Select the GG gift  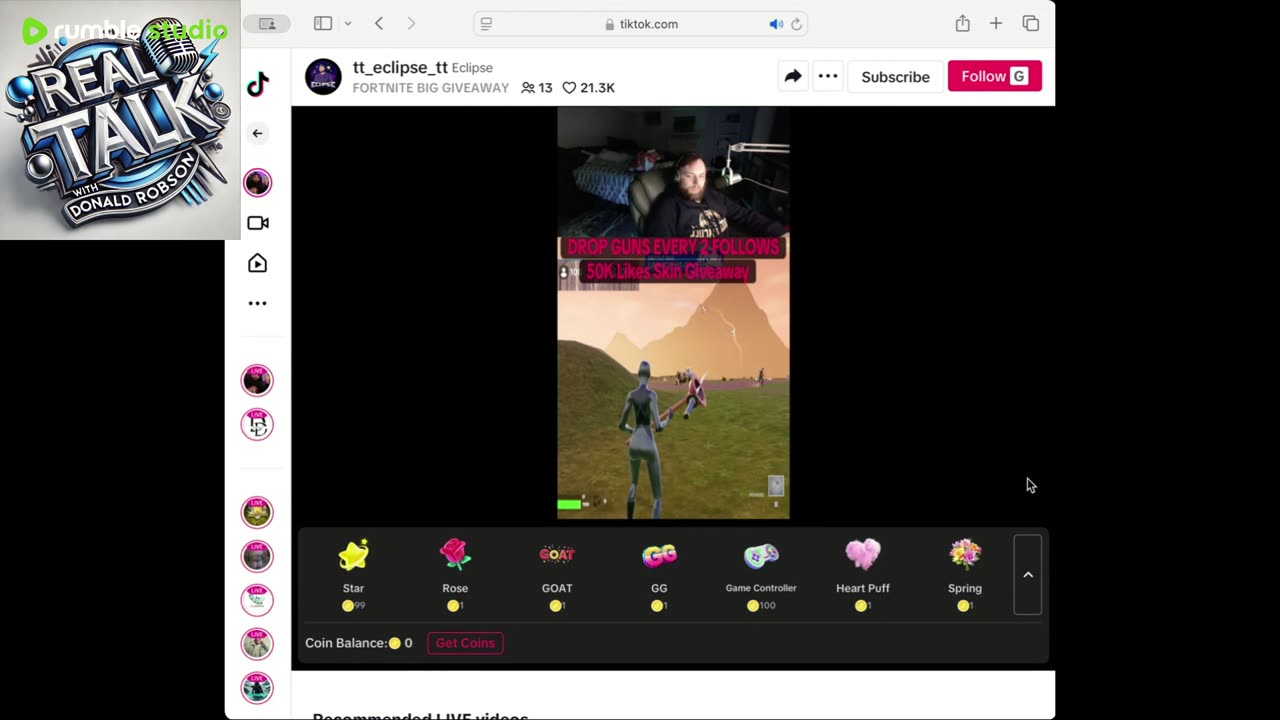tap(659, 574)
